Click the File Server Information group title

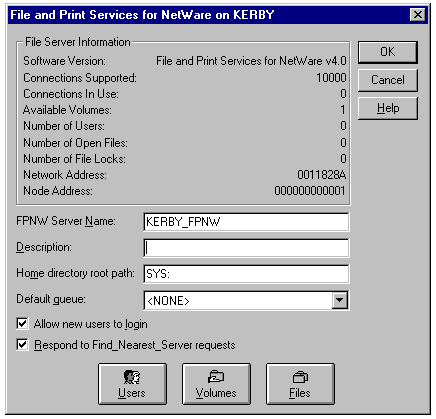pyautogui.click(x=78, y=42)
